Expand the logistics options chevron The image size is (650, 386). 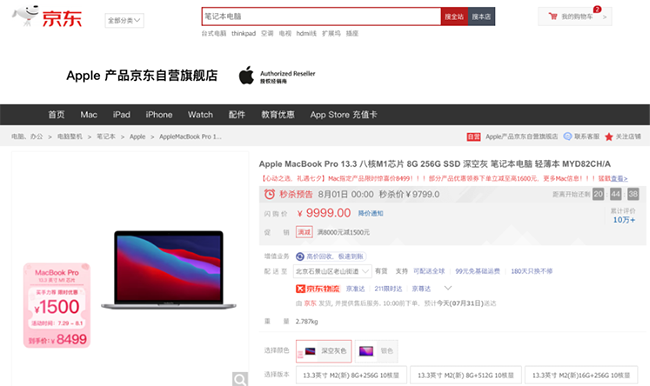pos(448,288)
